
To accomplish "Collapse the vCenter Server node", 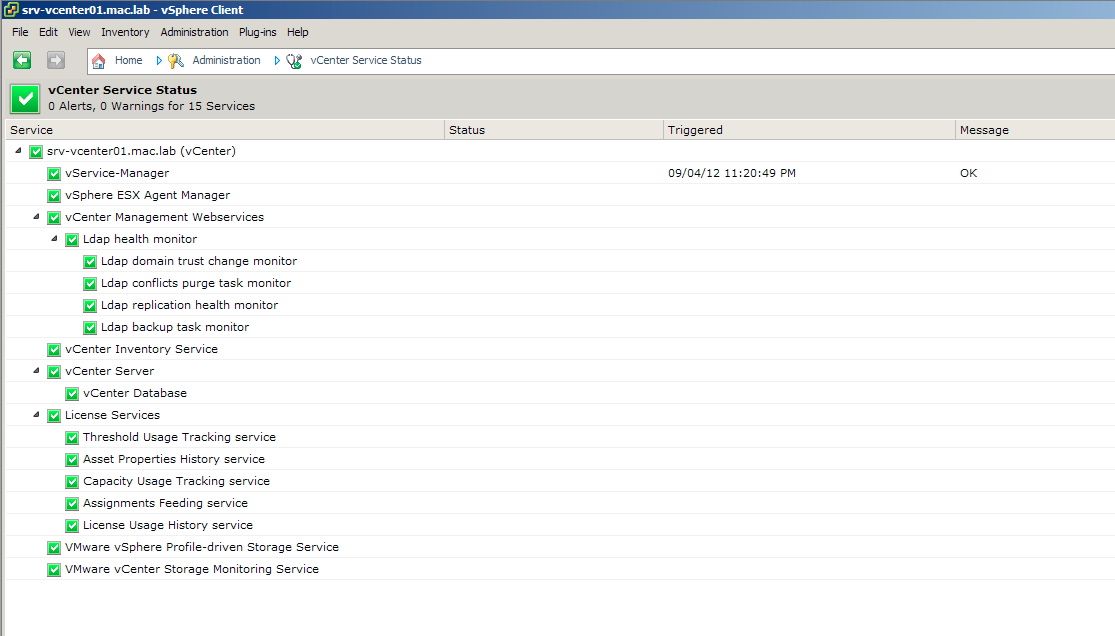I will click(x=36, y=371).
